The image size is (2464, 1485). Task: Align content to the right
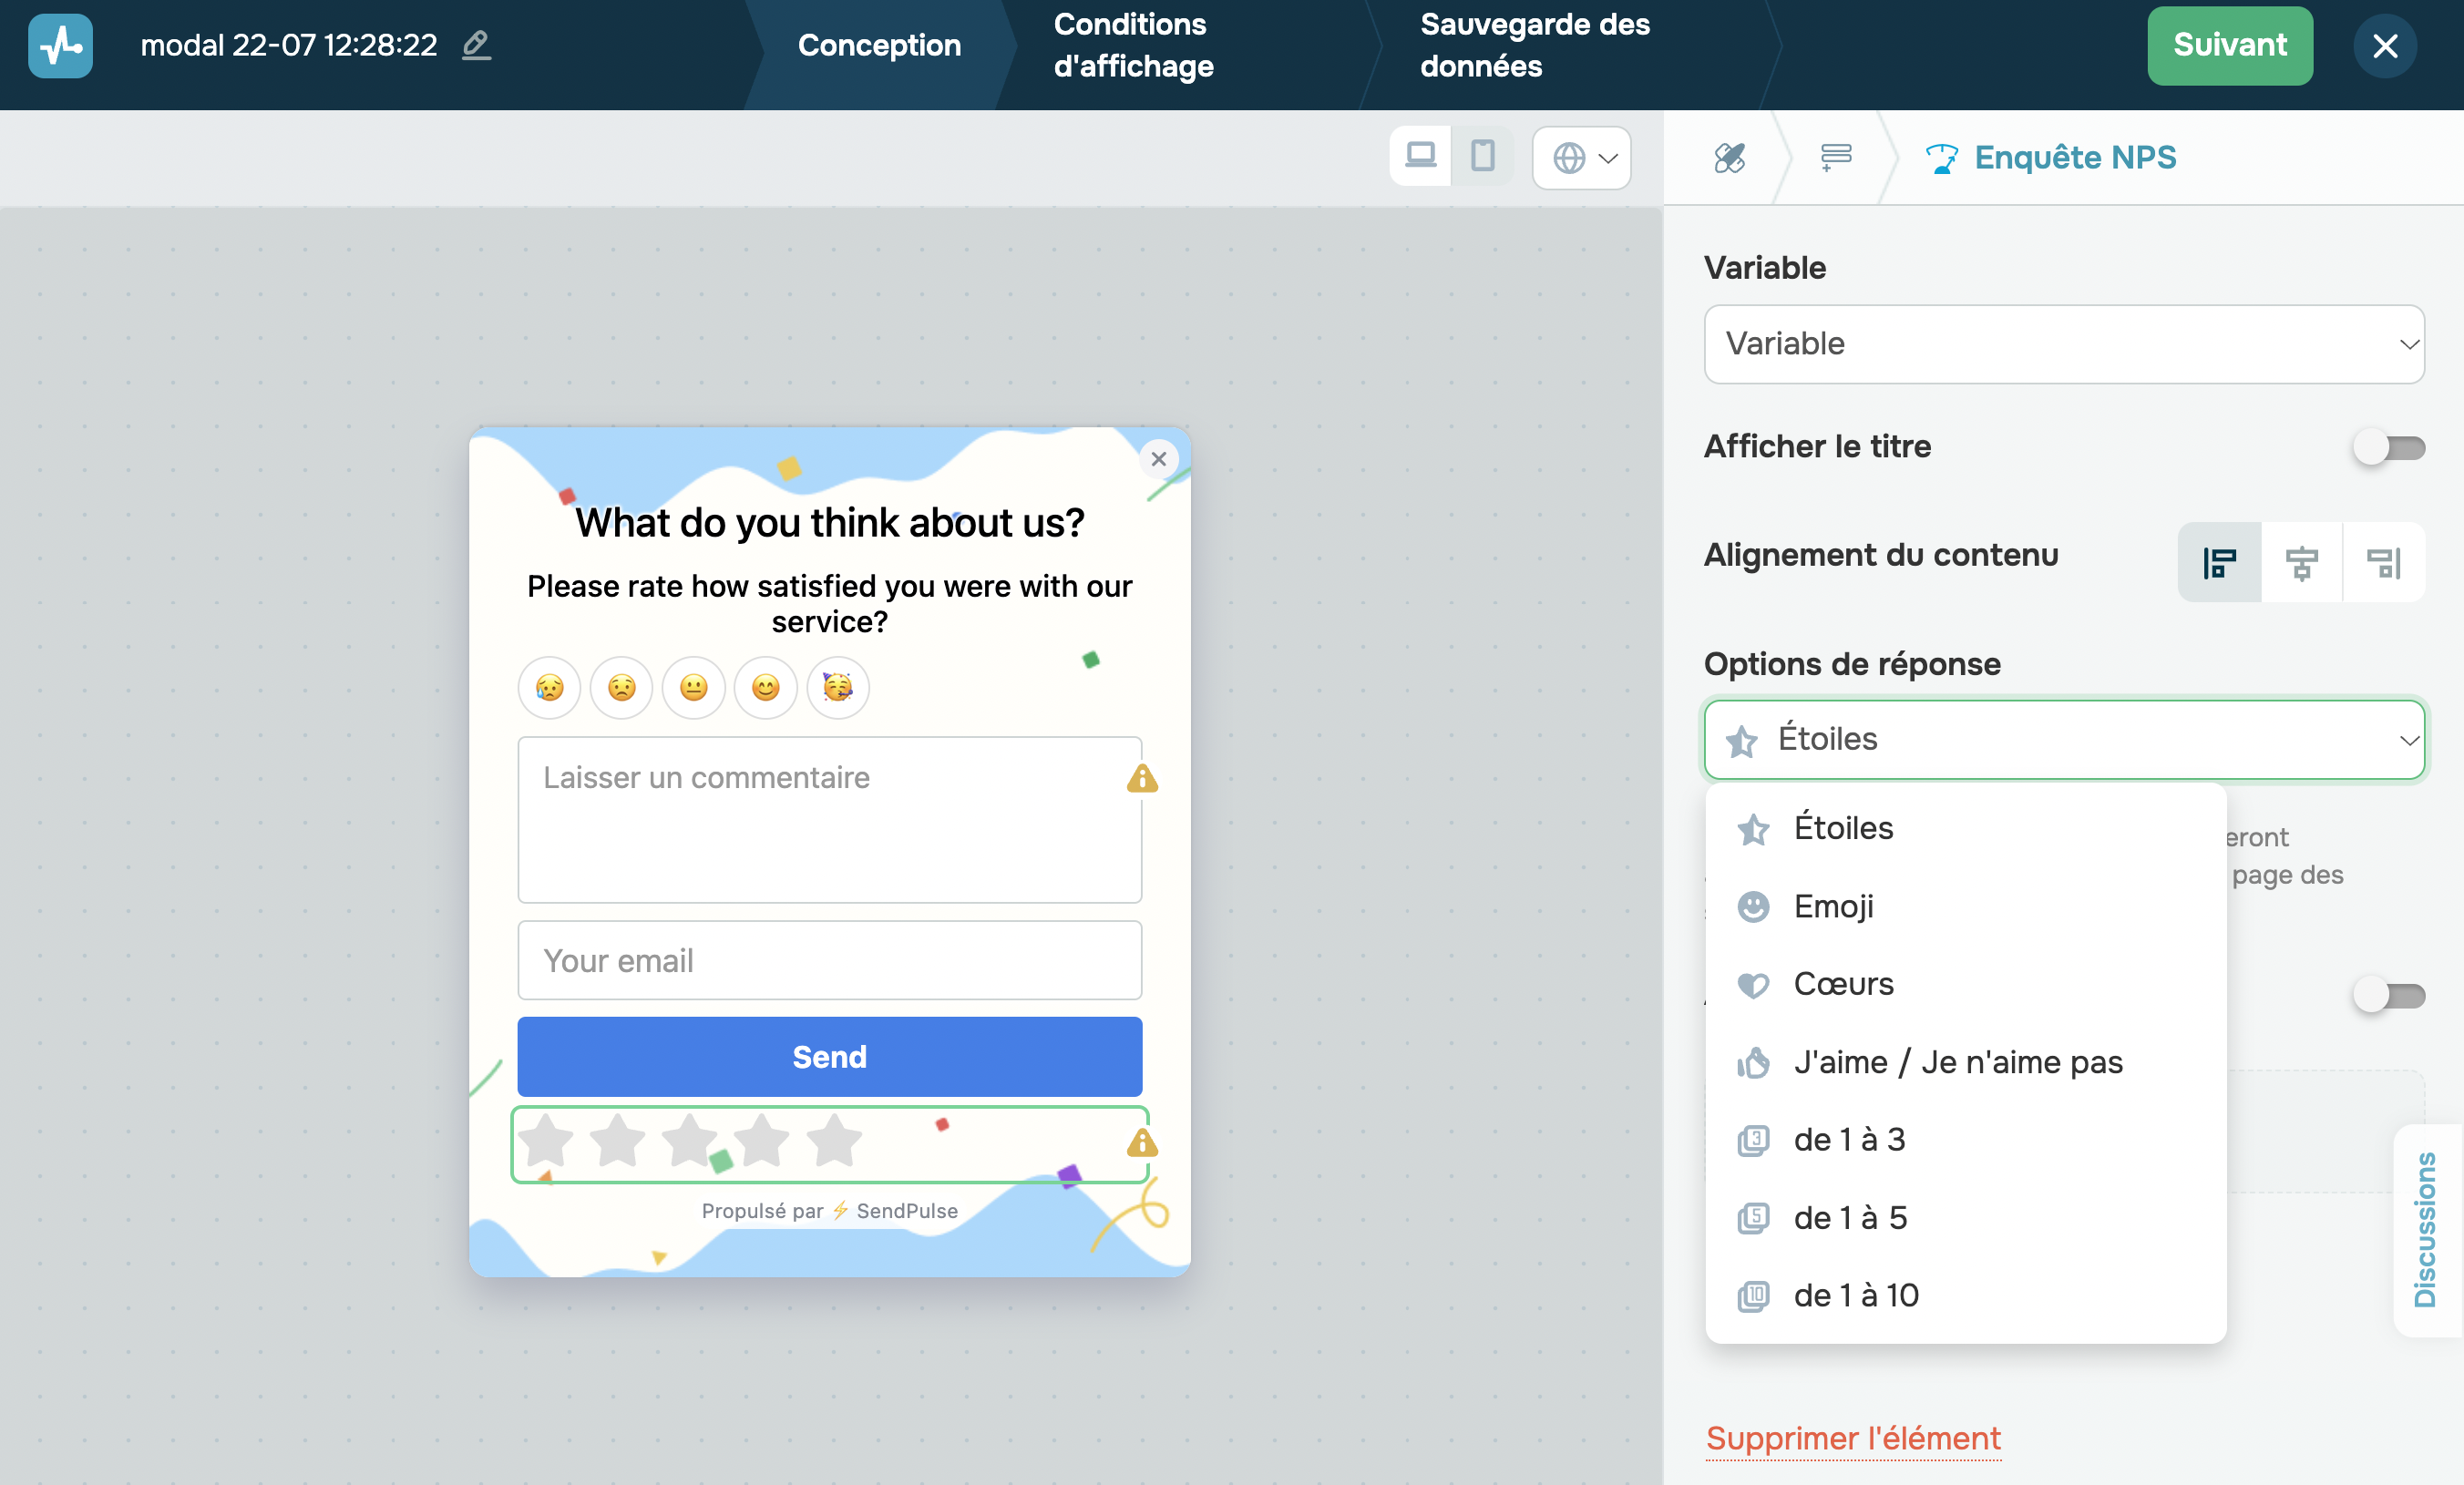2383,563
